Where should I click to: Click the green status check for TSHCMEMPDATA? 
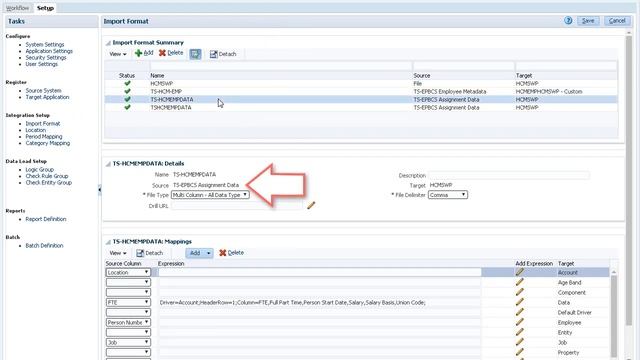[127, 107]
